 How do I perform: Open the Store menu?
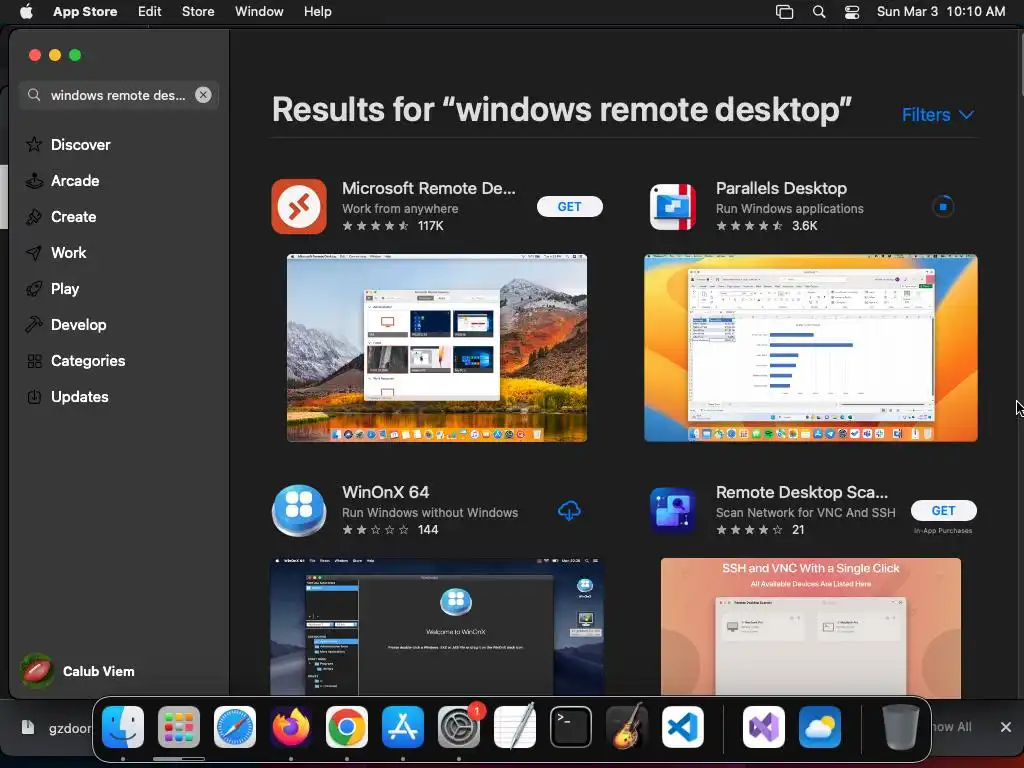[198, 12]
